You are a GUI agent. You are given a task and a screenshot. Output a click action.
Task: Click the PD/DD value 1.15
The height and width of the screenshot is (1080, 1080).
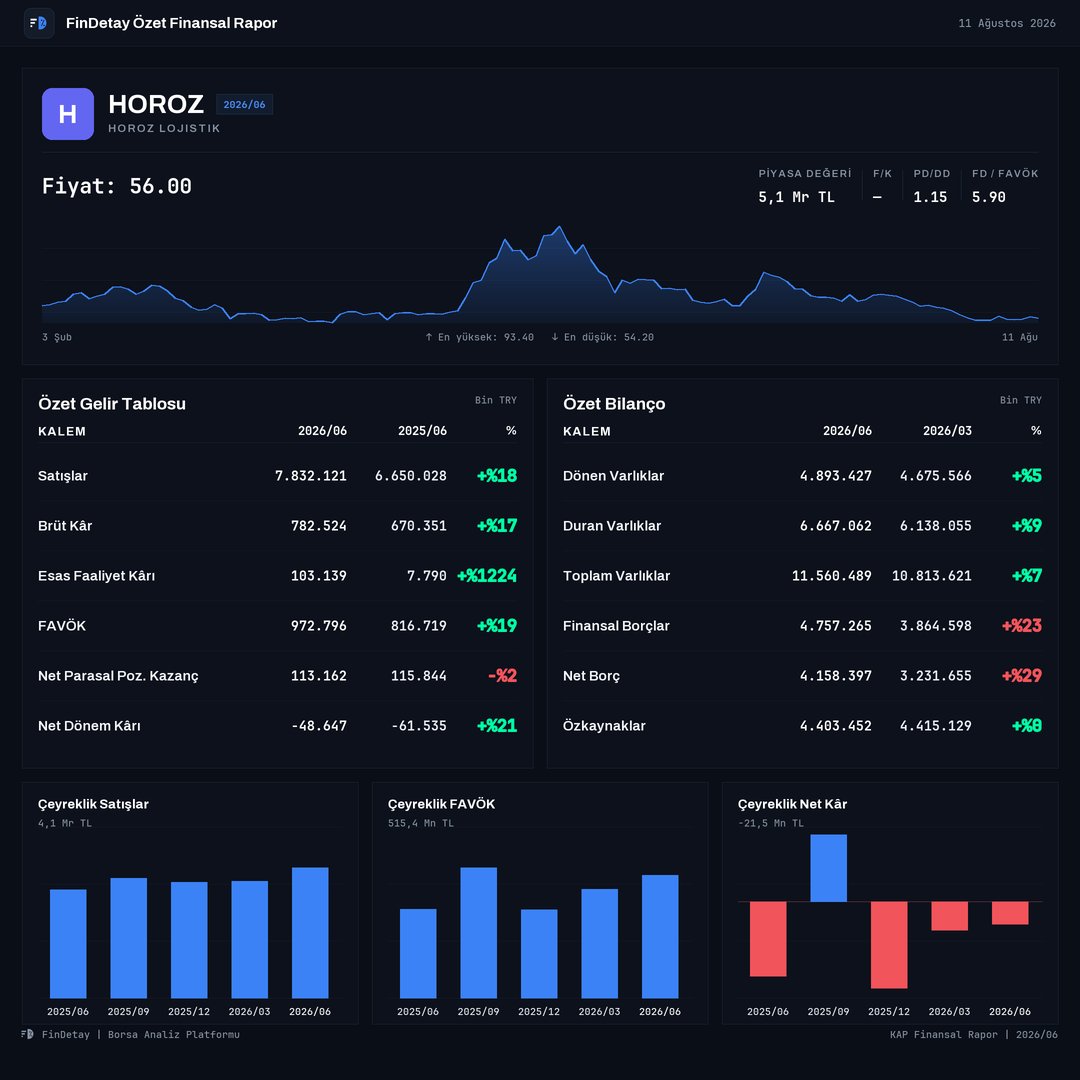(930, 197)
